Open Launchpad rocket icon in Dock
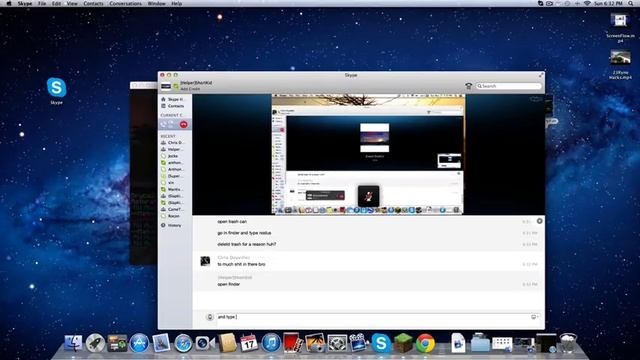 (95, 343)
